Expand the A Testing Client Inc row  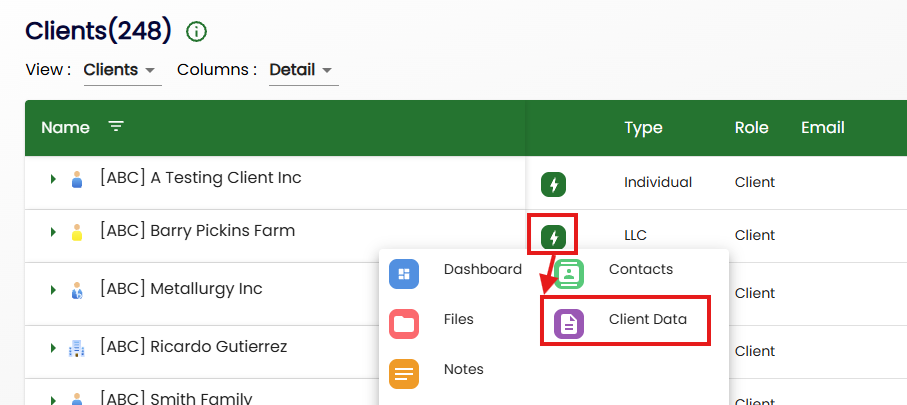(52, 179)
